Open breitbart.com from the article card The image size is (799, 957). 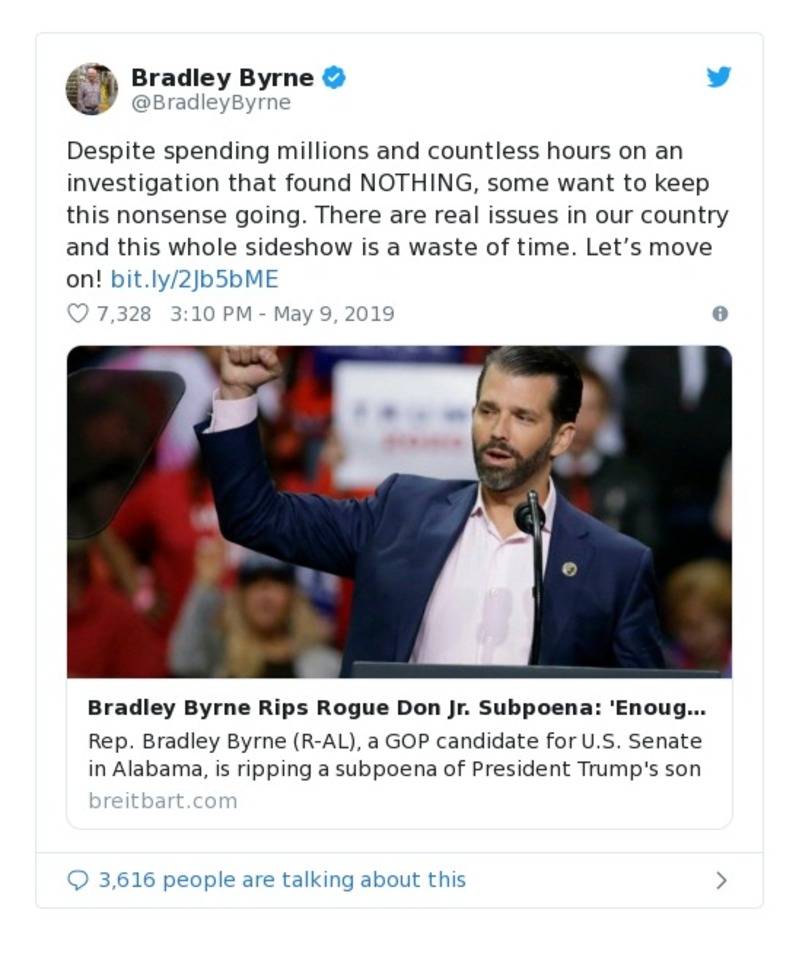point(161,800)
